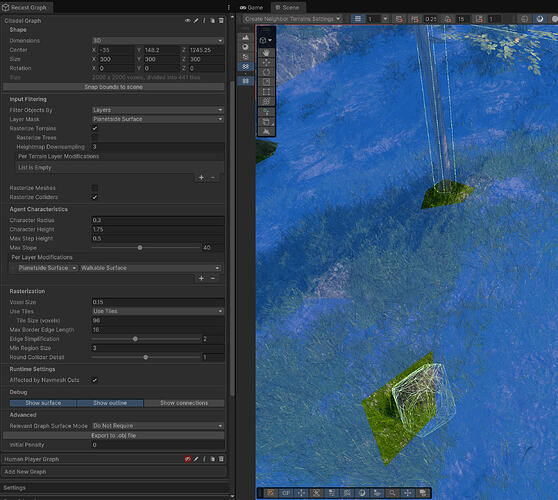This screenshot has height=500, width=558.
Task: Enable the Rasterize Meshes checkbox
Action: click(95, 188)
